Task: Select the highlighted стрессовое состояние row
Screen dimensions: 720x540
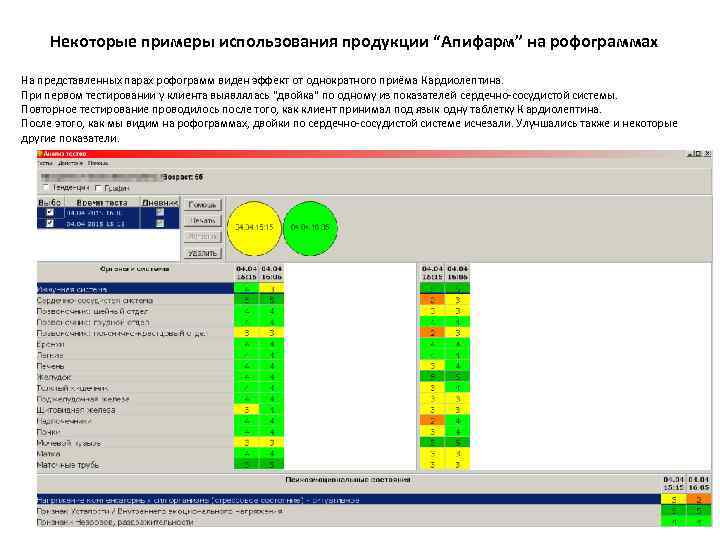Action: click(348, 500)
